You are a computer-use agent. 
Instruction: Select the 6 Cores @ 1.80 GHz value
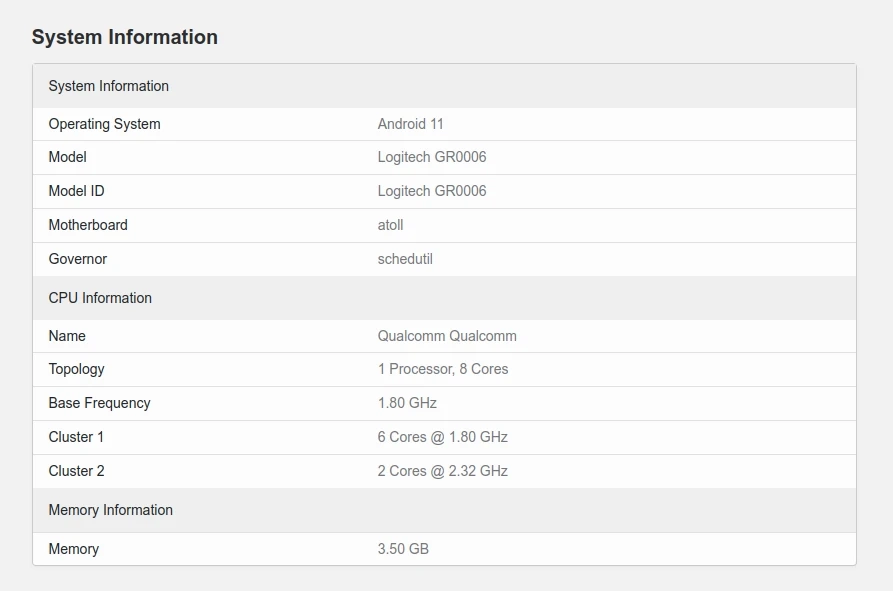click(x=442, y=437)
